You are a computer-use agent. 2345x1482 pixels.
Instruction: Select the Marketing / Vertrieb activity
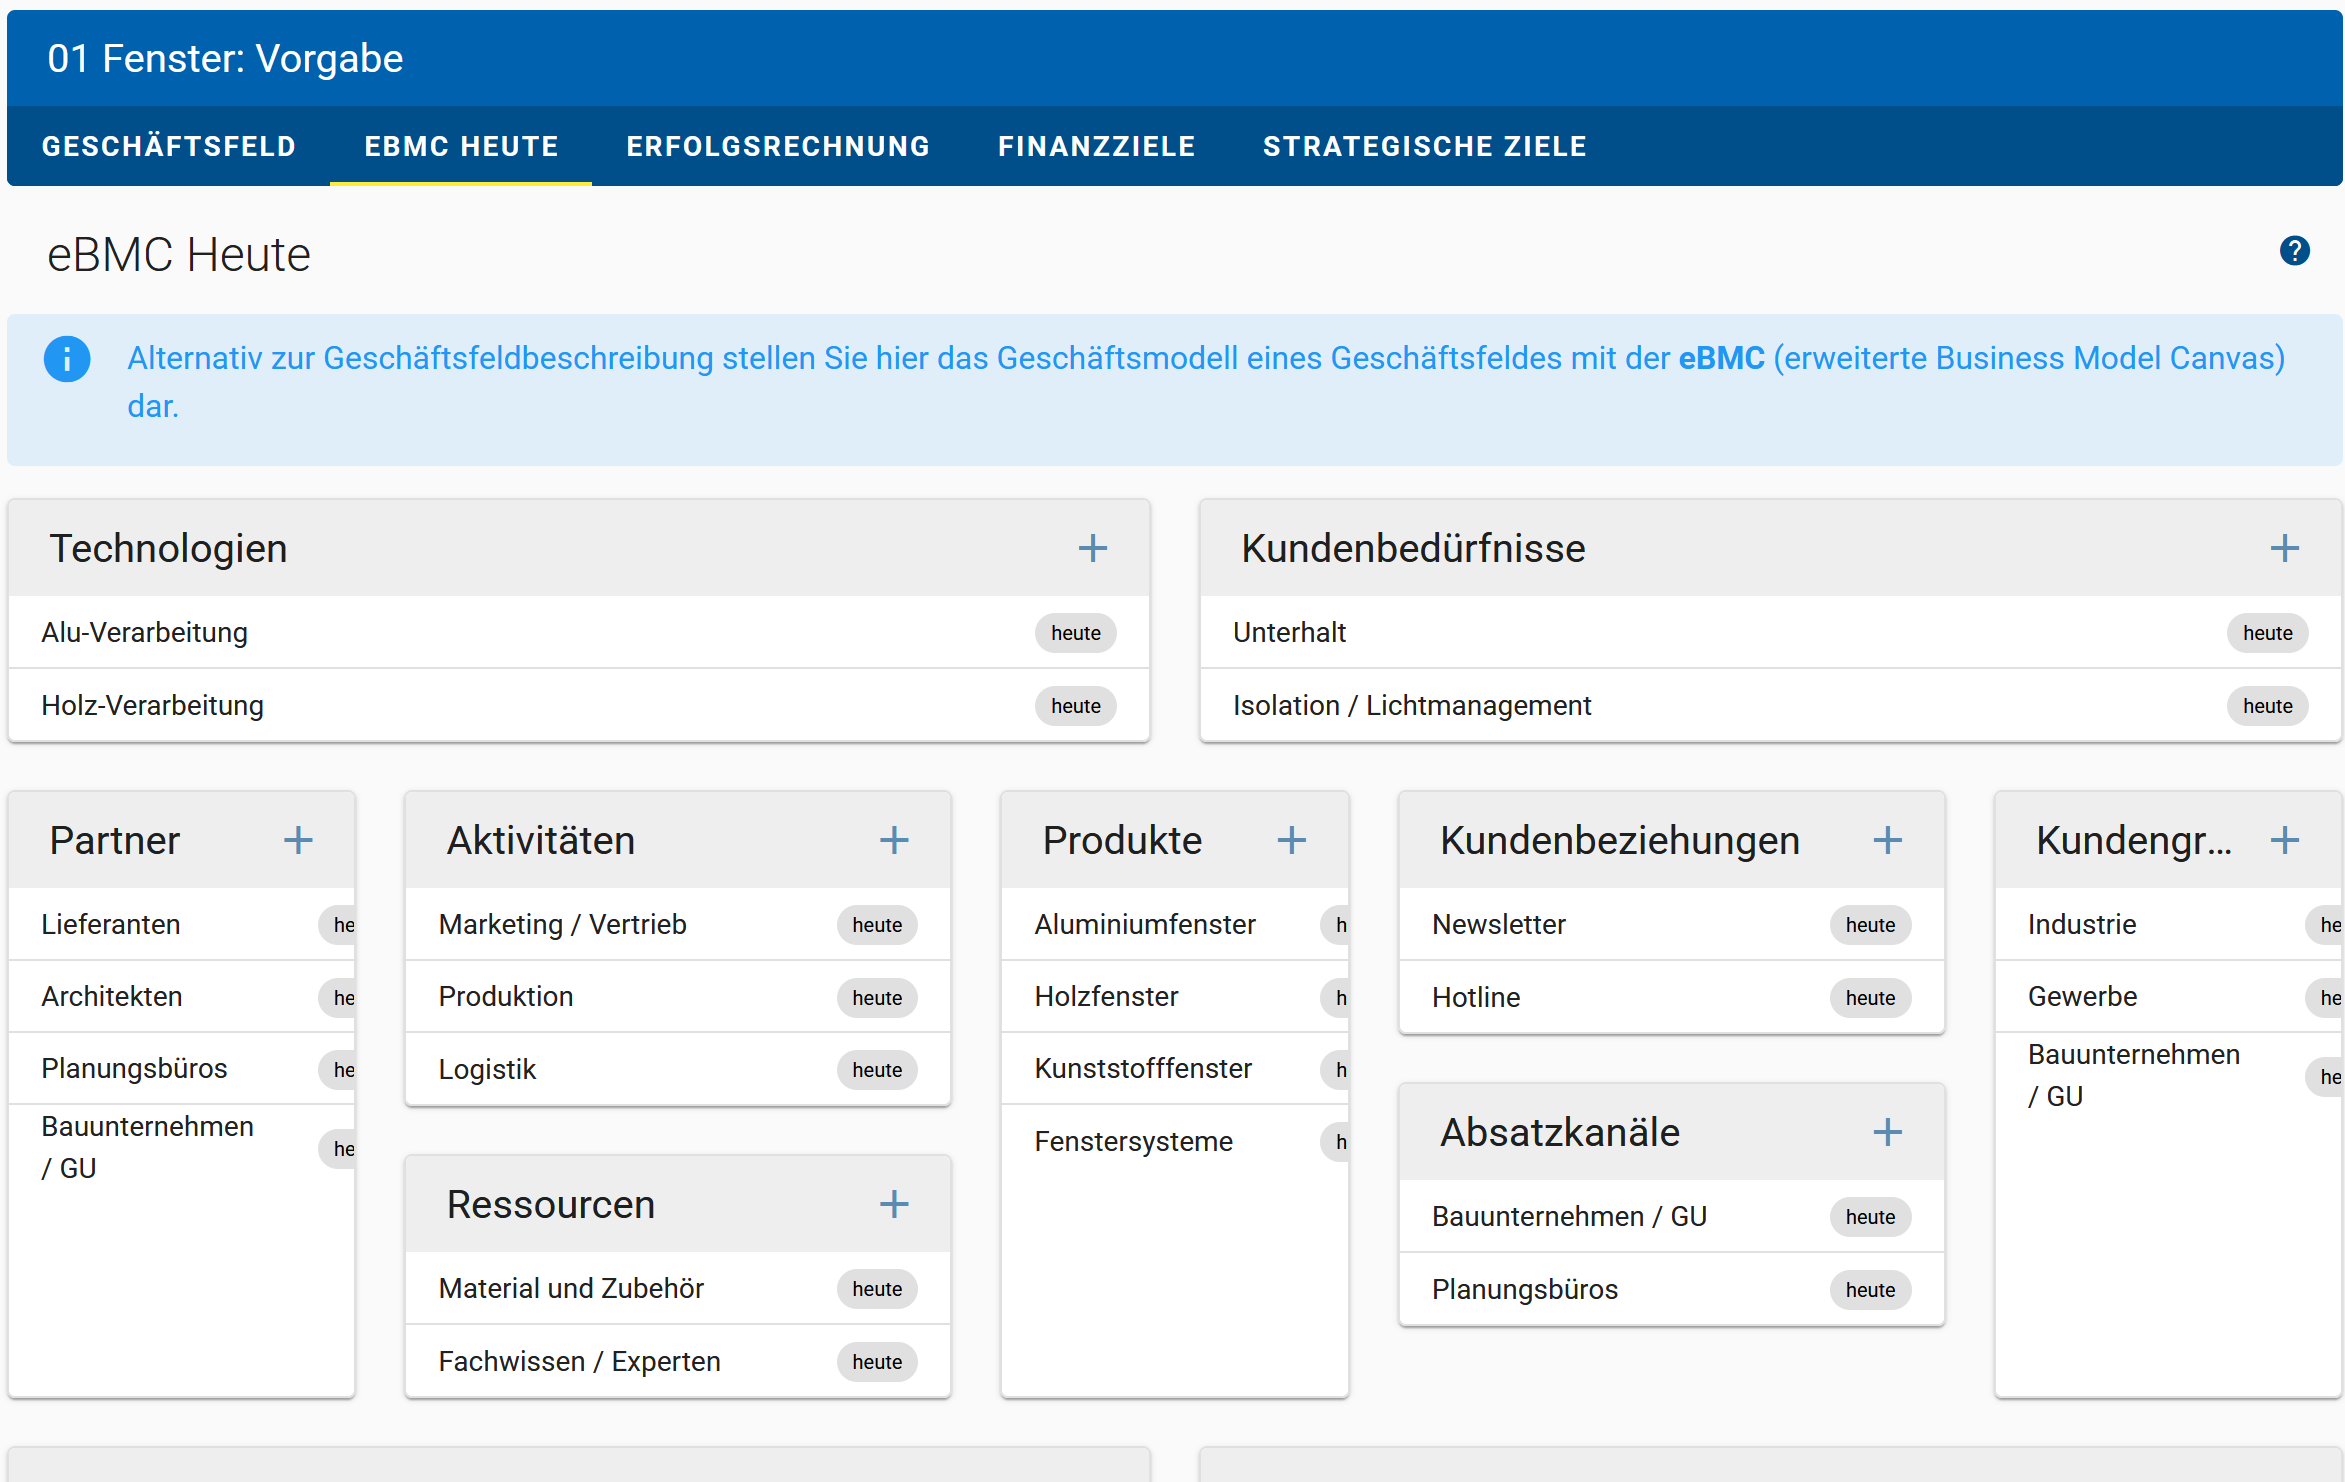[x=678, y=925]
